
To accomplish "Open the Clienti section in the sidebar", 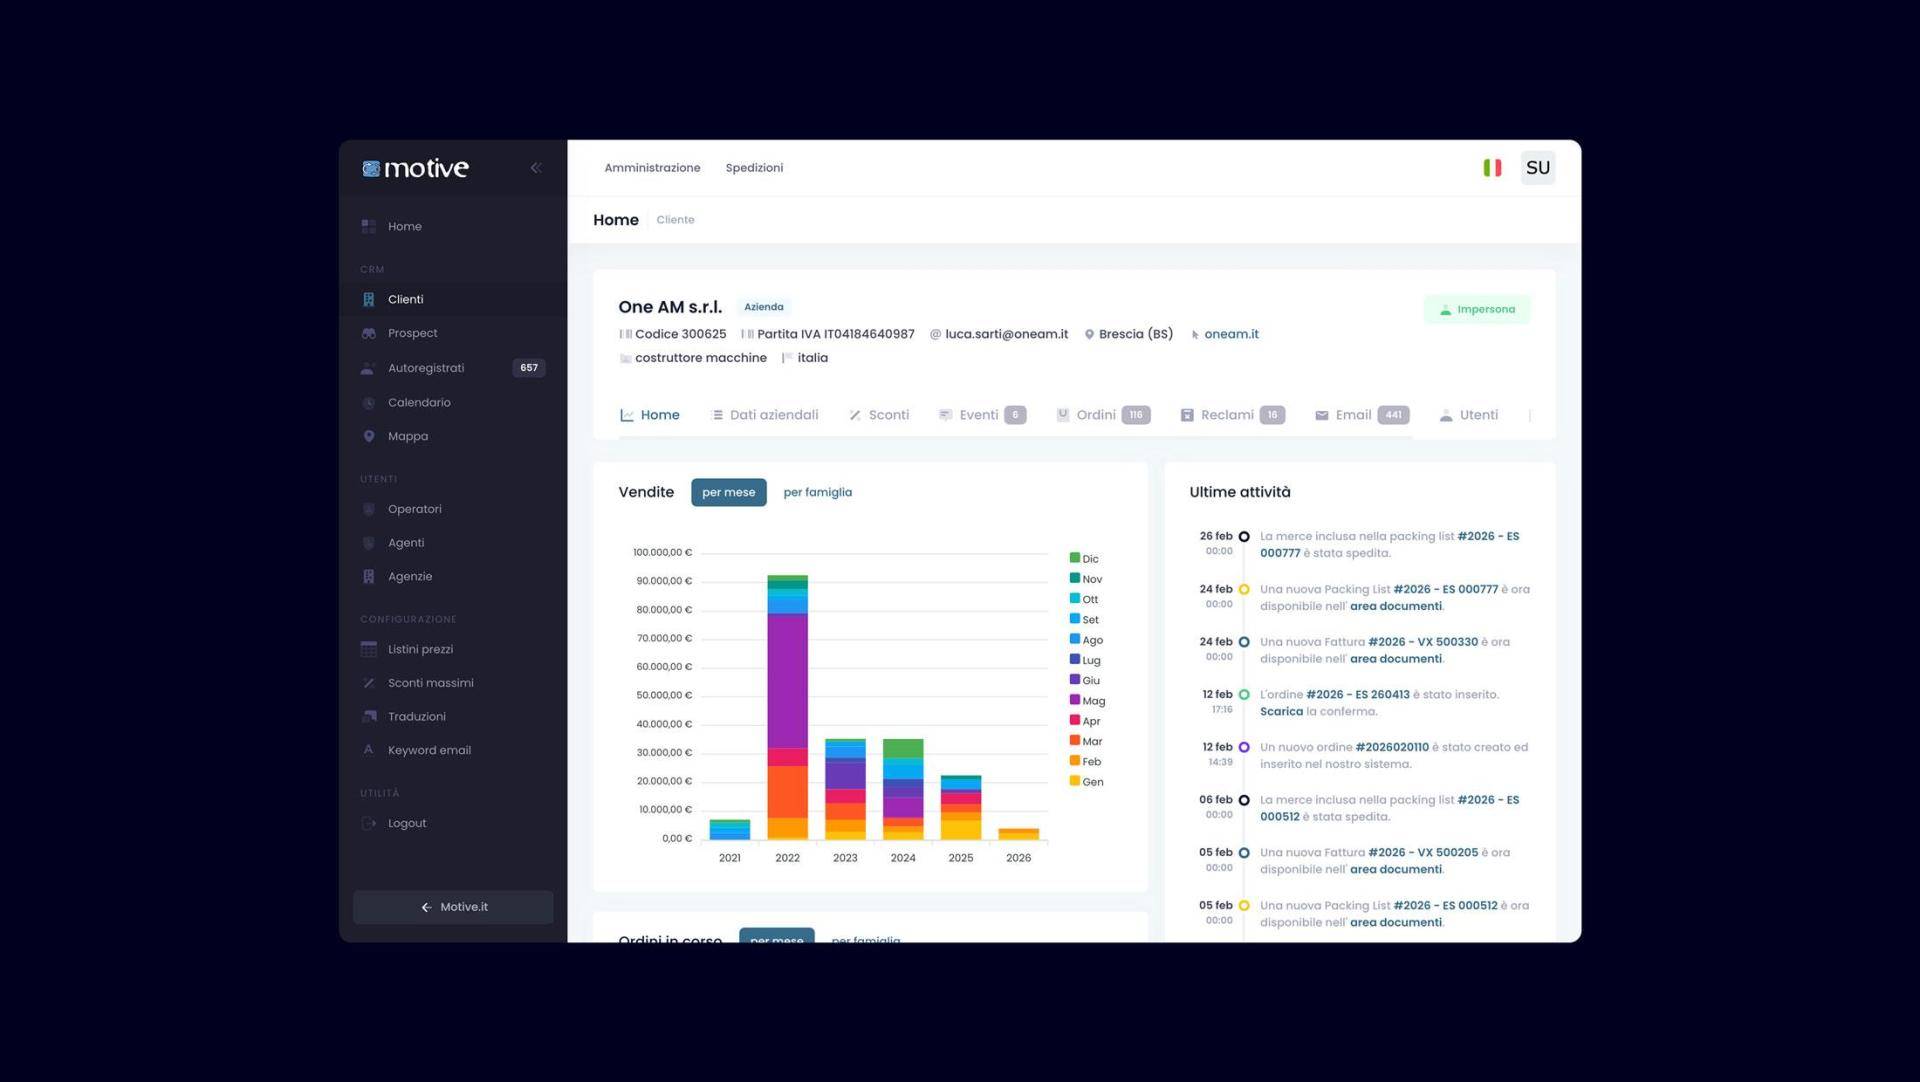I will (405, 299).
